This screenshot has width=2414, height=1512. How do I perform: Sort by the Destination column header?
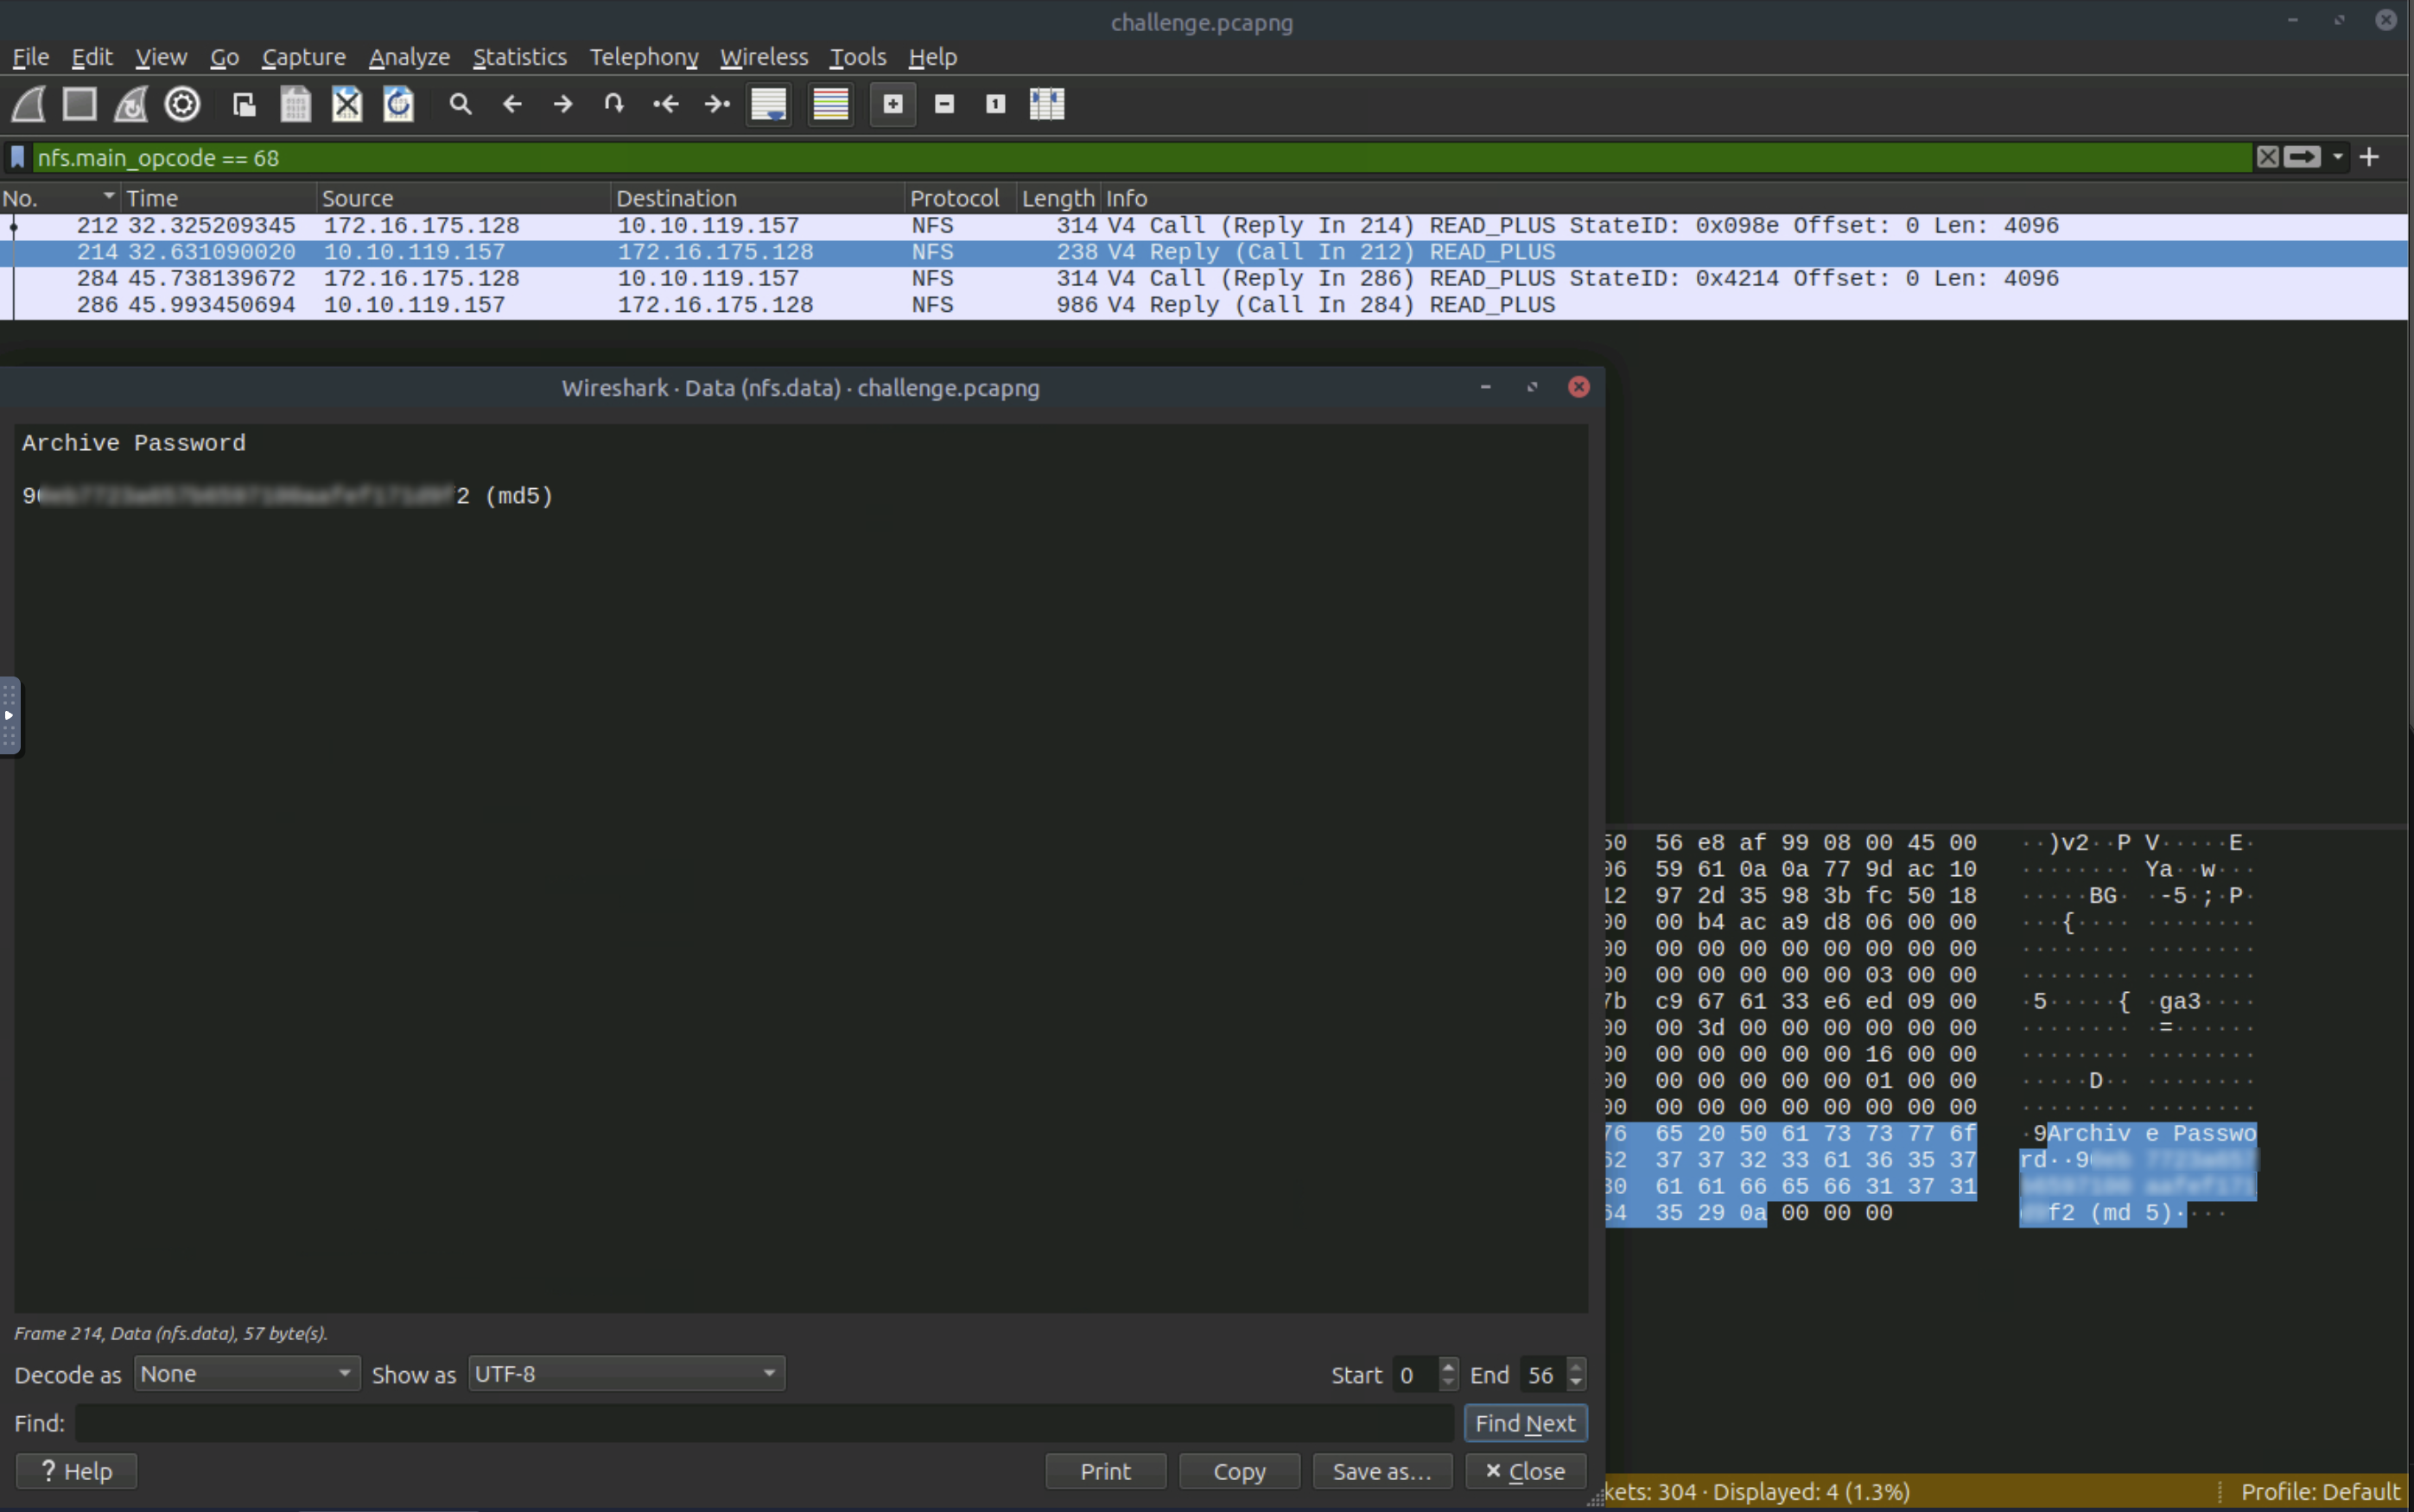pos(757,198)
